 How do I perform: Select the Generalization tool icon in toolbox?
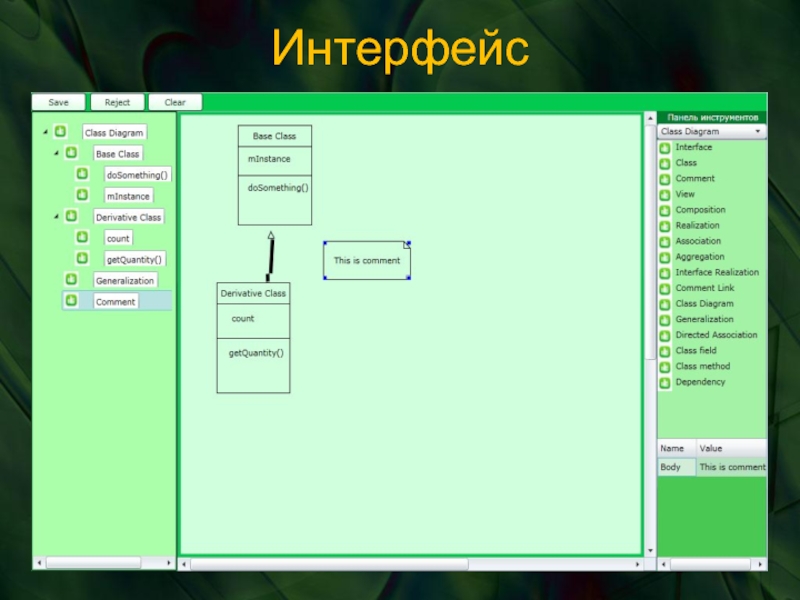coord(665,320)
